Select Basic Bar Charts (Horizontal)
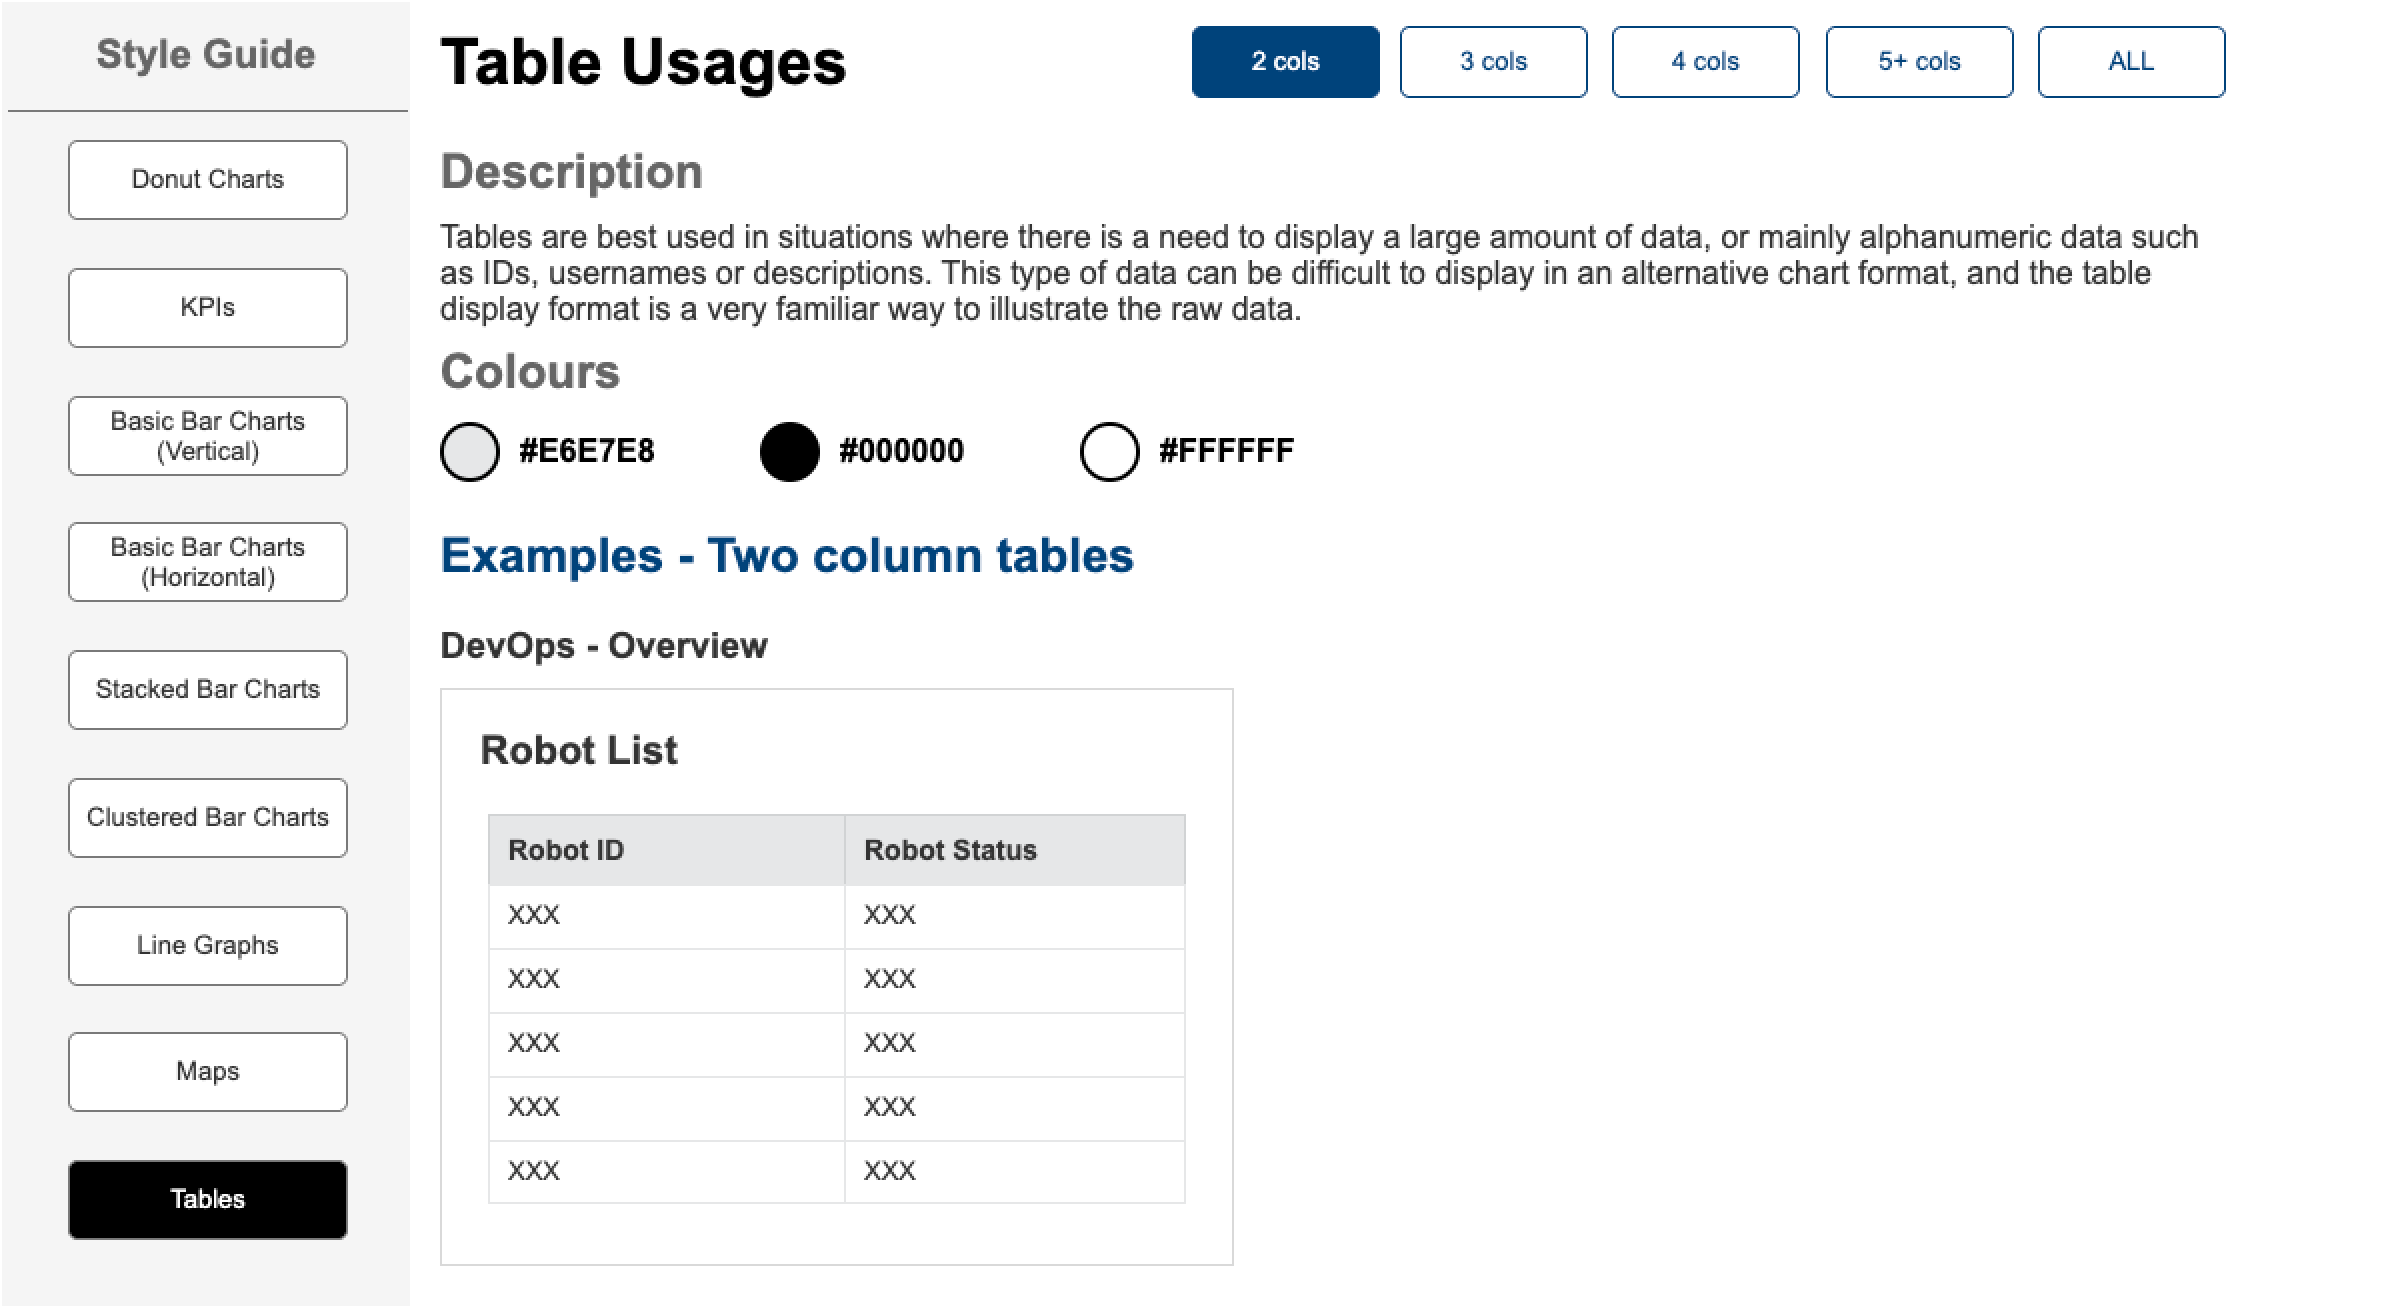 click(x=208, y=562)
